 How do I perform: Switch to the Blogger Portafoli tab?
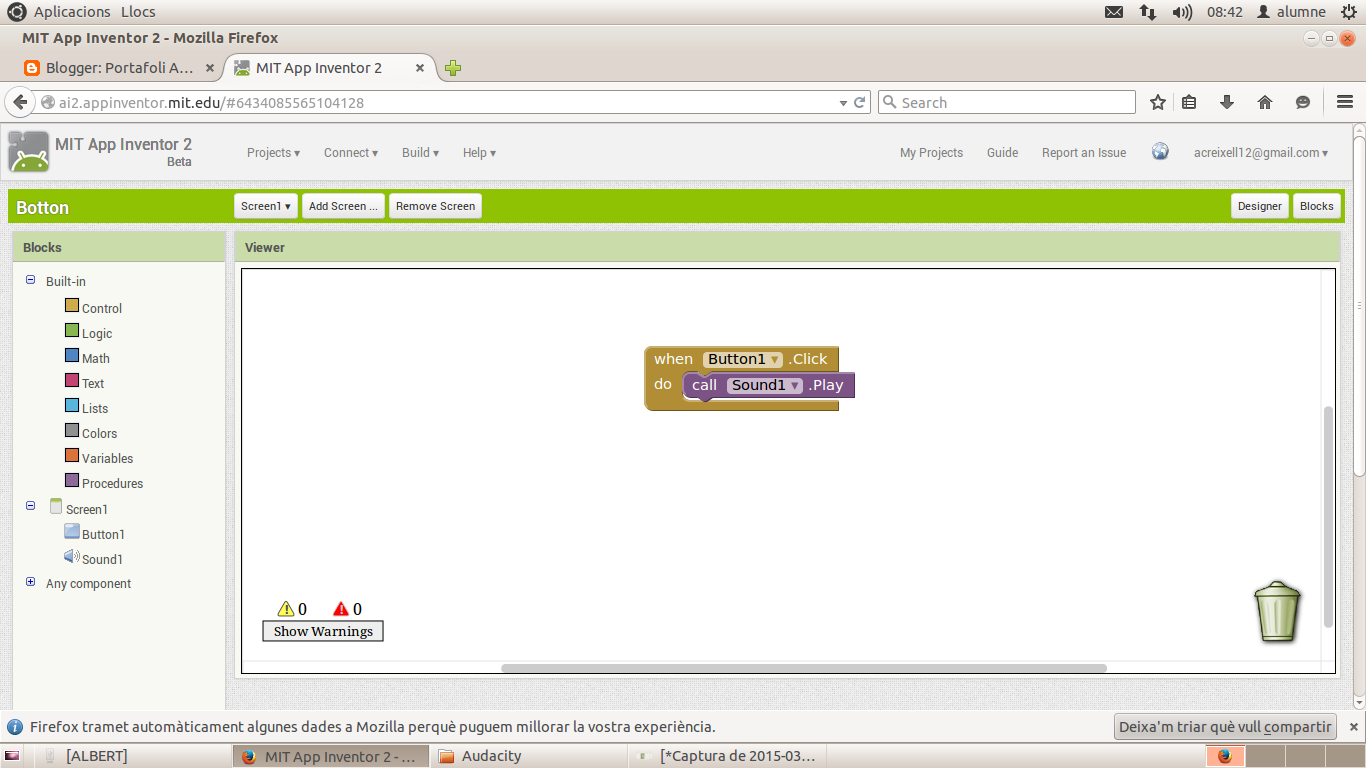pos(119,68)
